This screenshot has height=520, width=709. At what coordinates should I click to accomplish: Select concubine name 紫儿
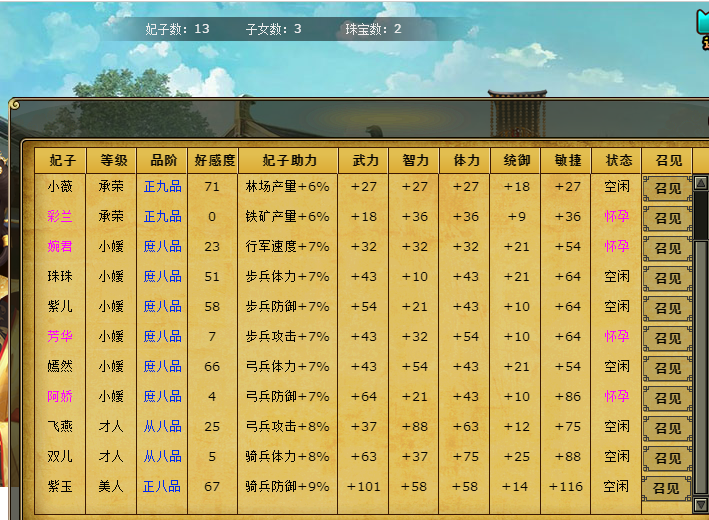click(x=60, y=307)
